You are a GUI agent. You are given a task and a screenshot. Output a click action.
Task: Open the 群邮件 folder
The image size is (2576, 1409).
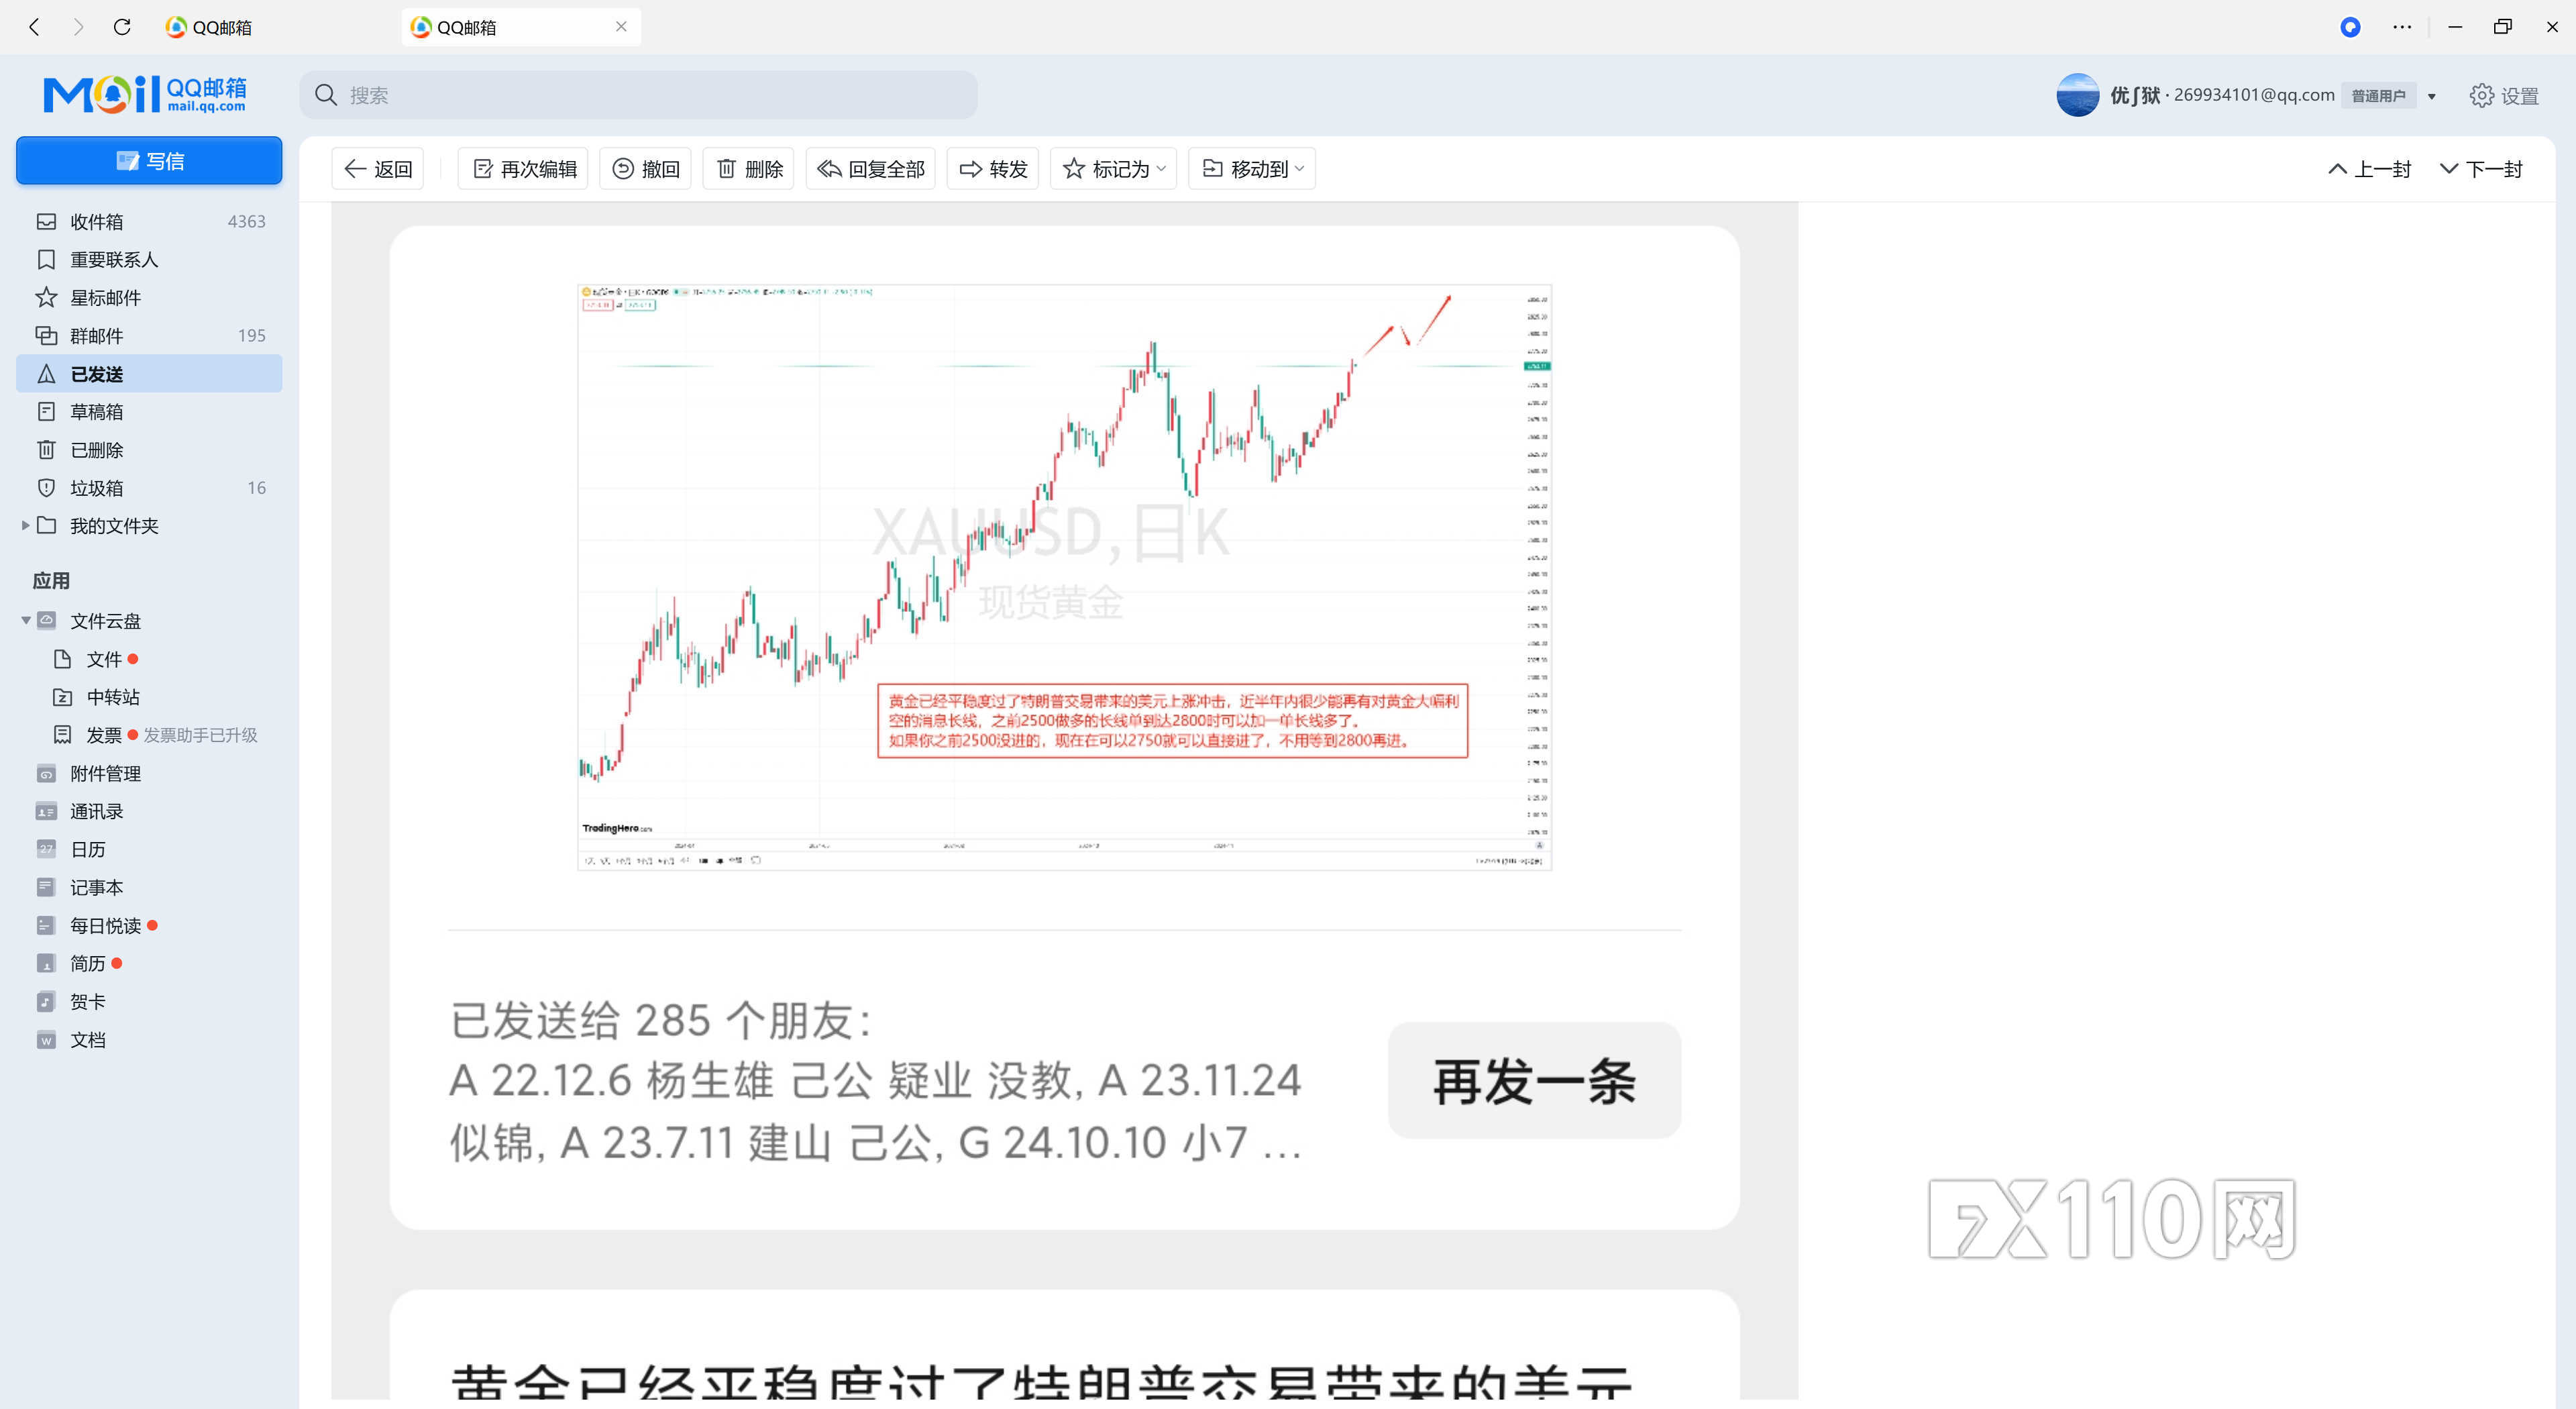click(x=149, y=336)
